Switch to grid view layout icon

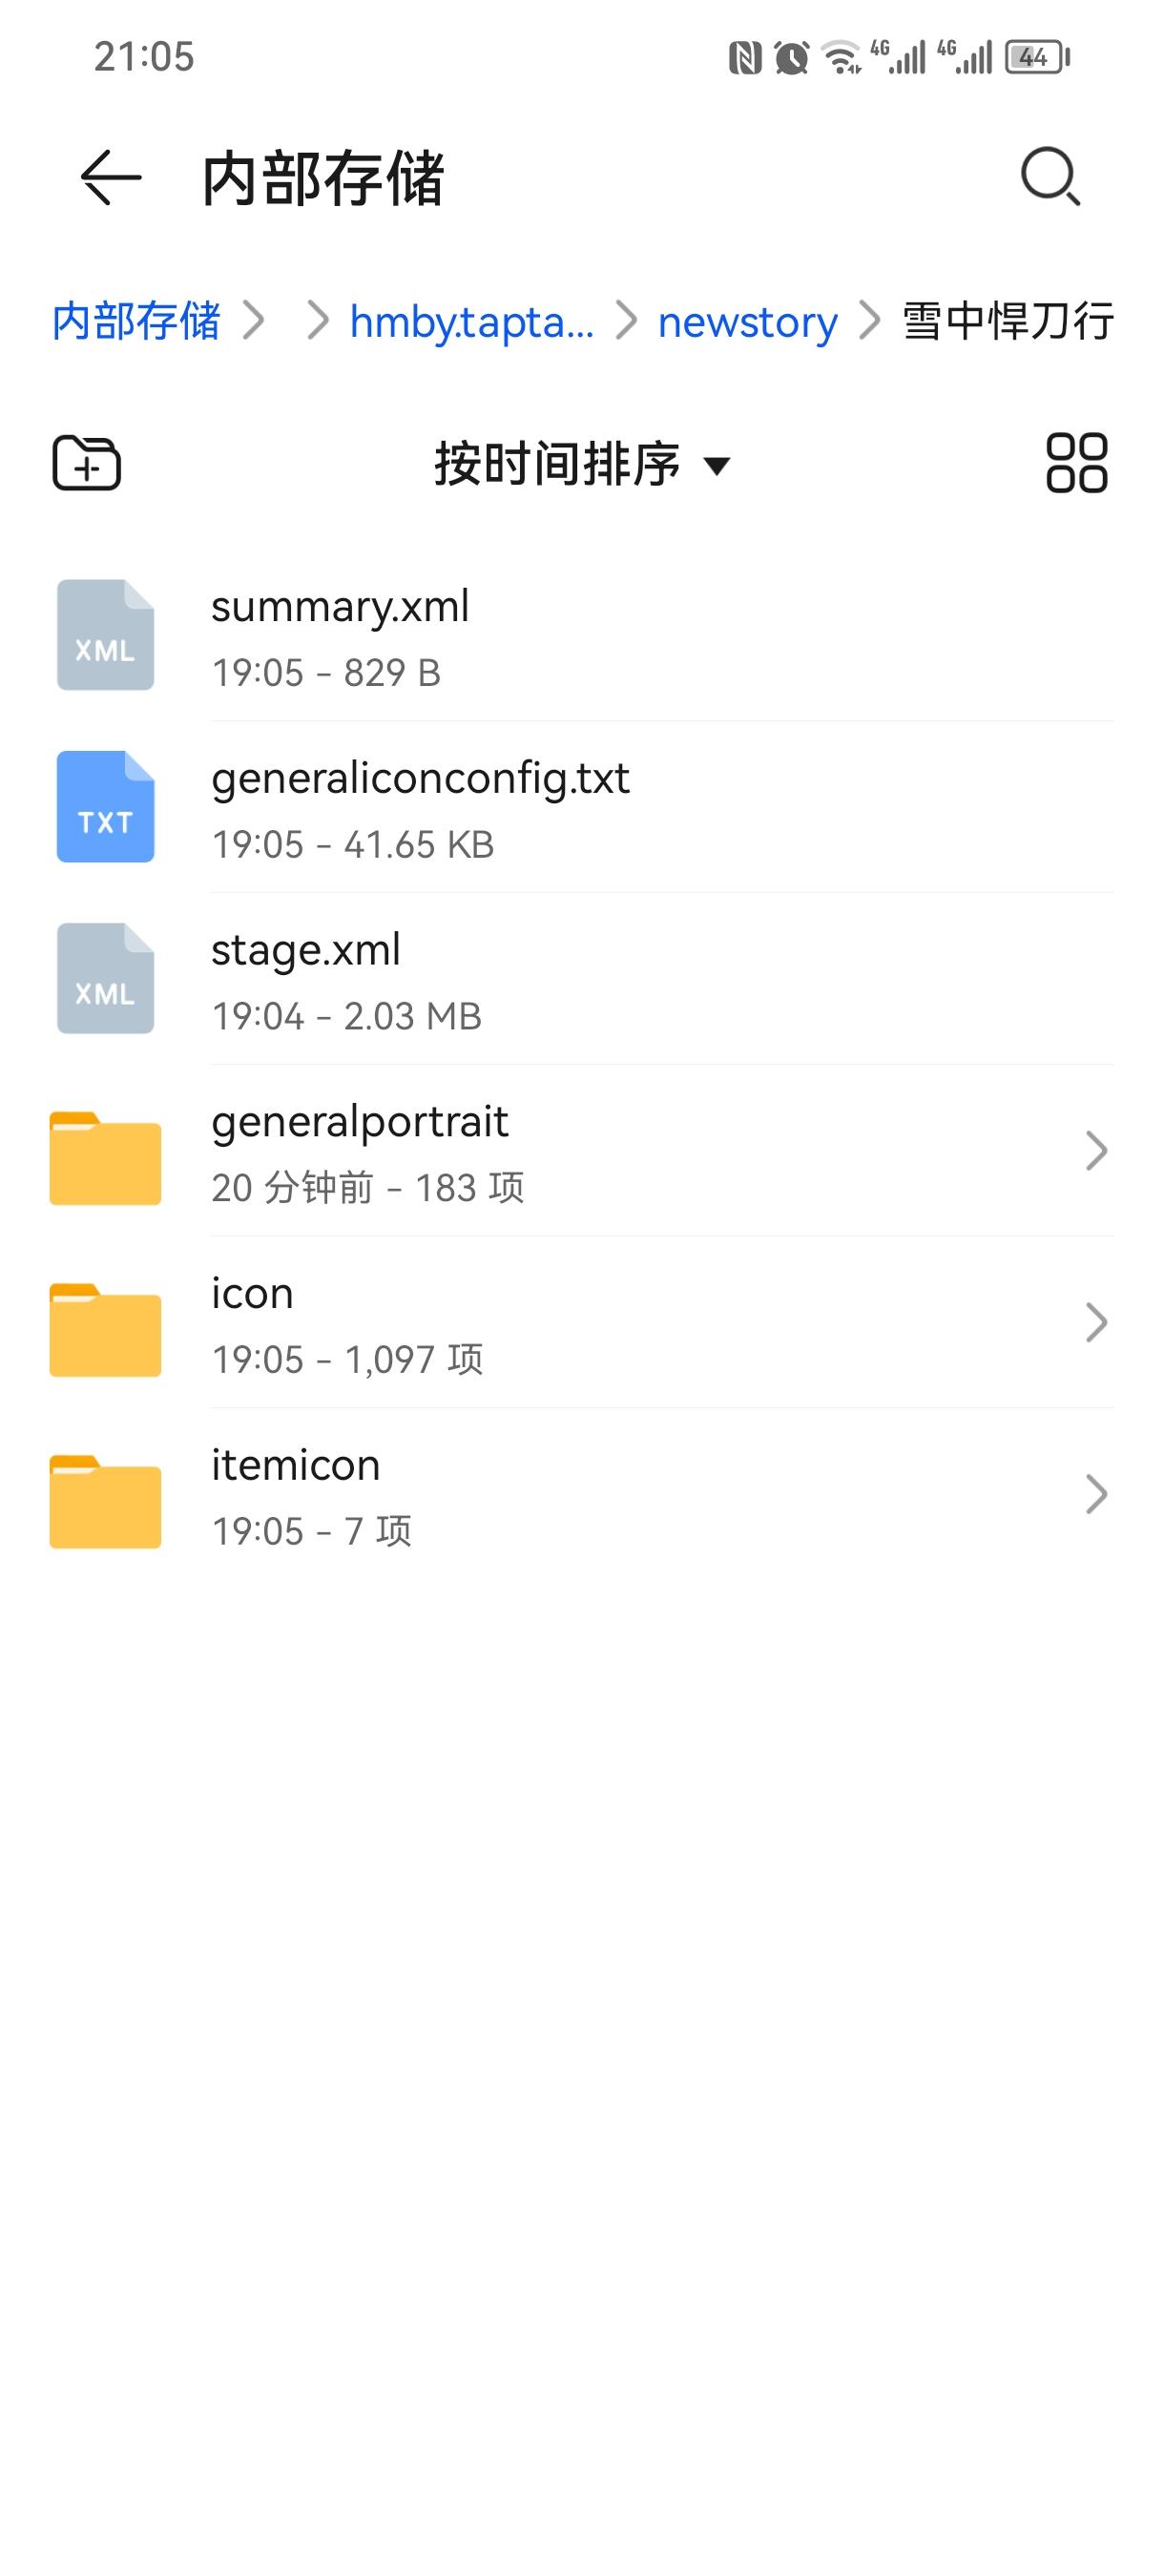1076,463
